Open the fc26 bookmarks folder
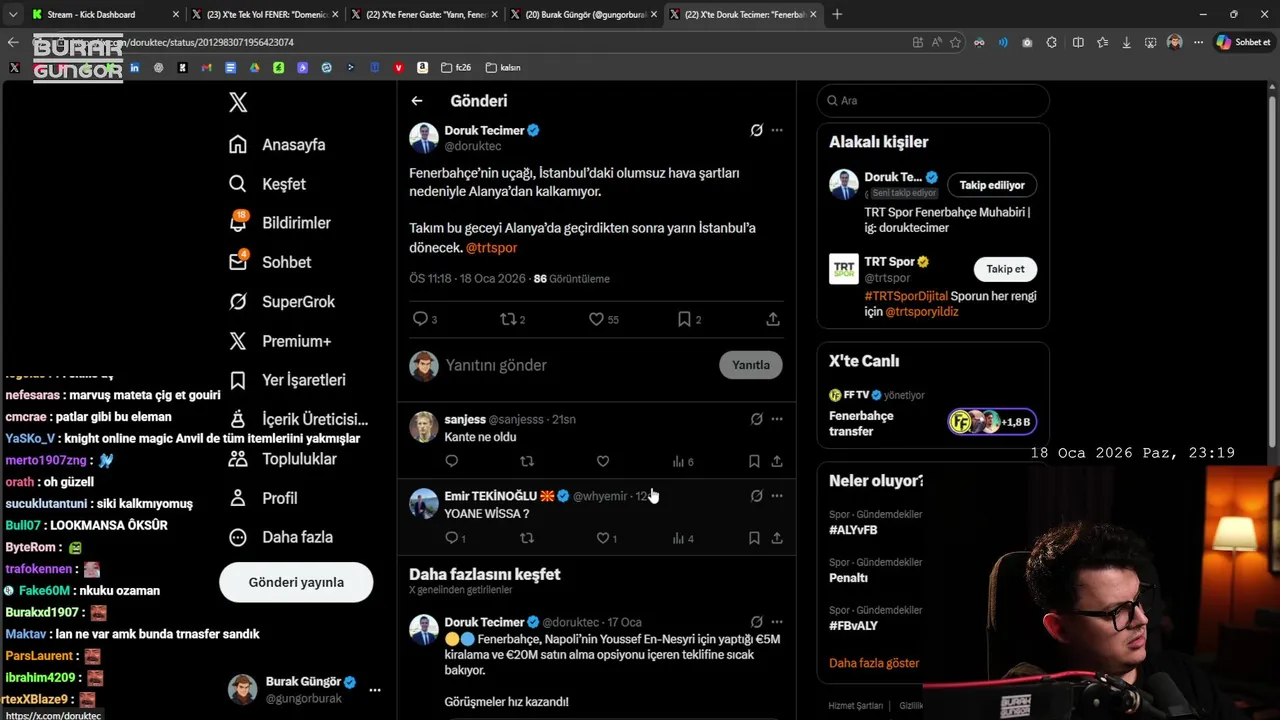 click(x=456, y=68)
